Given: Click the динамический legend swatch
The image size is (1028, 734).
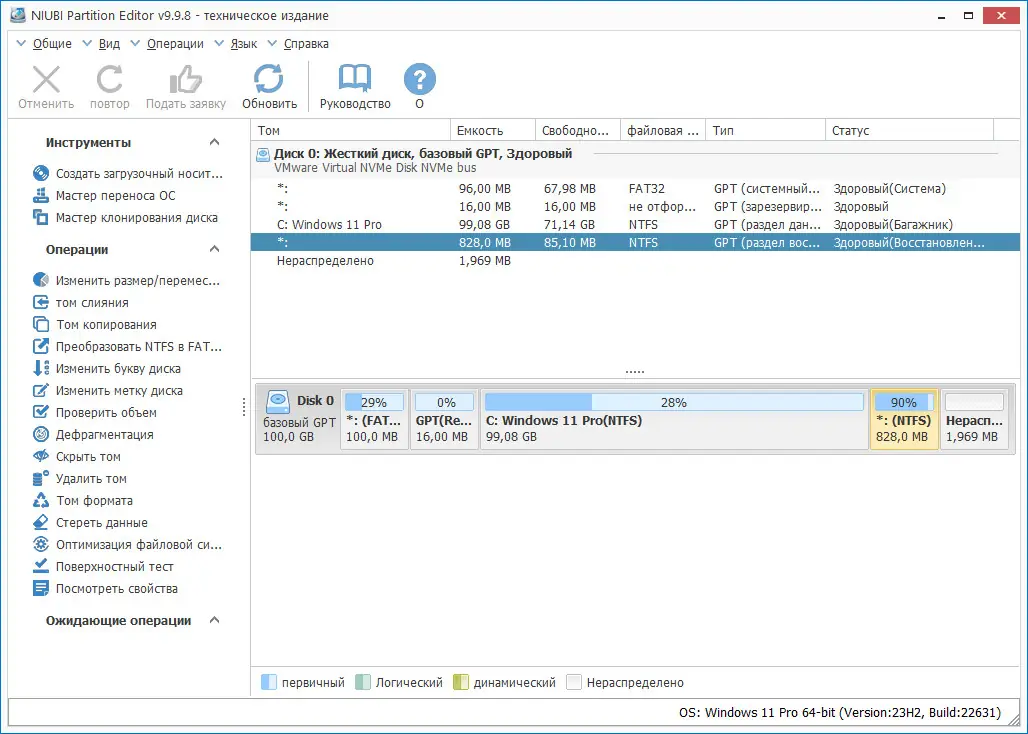Looking at the screenshot, I should (x=461, y=682).
